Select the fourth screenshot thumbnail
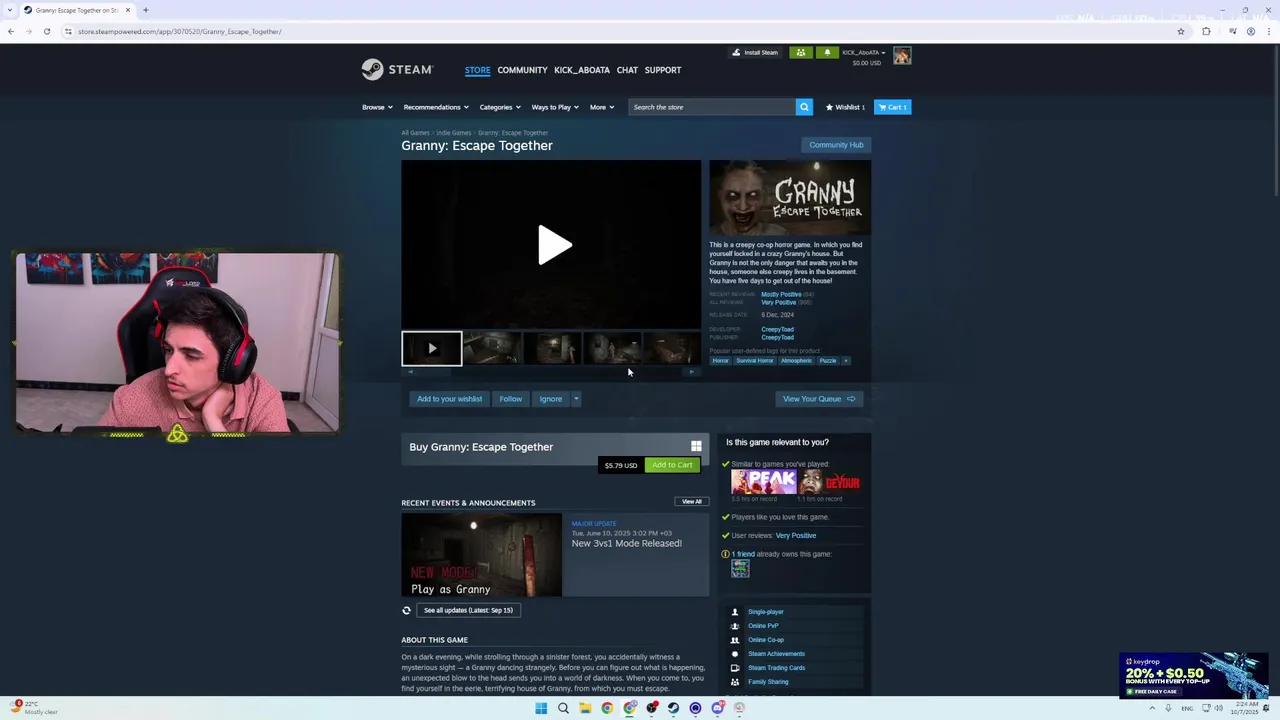This screenshot has width=1280, height=720. [612, 348]
